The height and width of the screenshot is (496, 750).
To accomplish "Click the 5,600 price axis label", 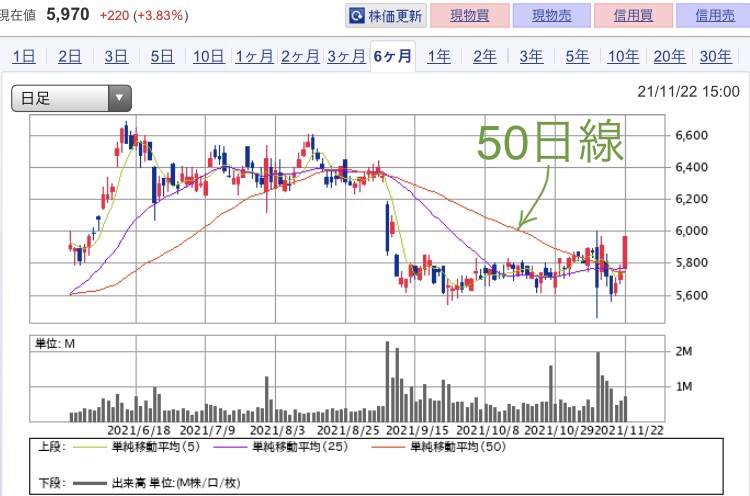I will click(x=691, y=295).
